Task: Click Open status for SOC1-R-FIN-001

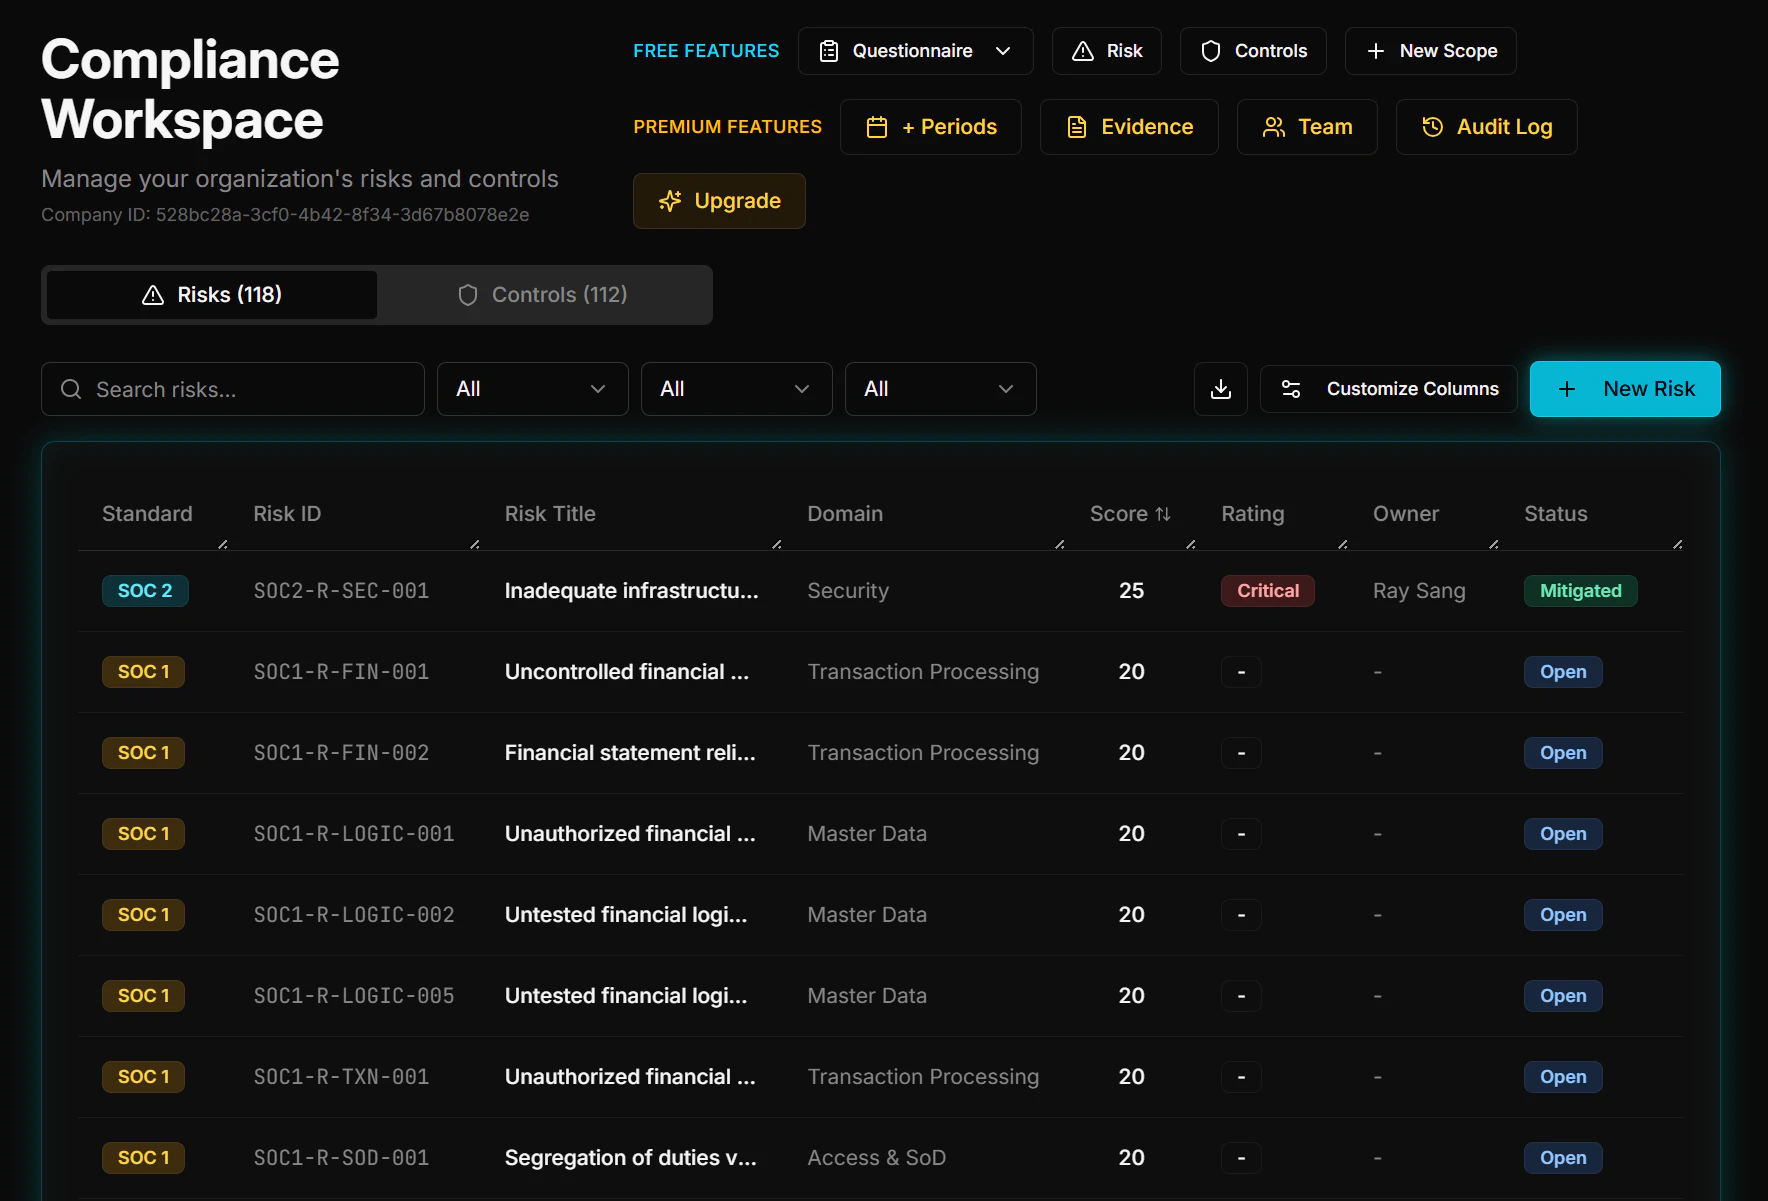Action: click(1563, 672)
